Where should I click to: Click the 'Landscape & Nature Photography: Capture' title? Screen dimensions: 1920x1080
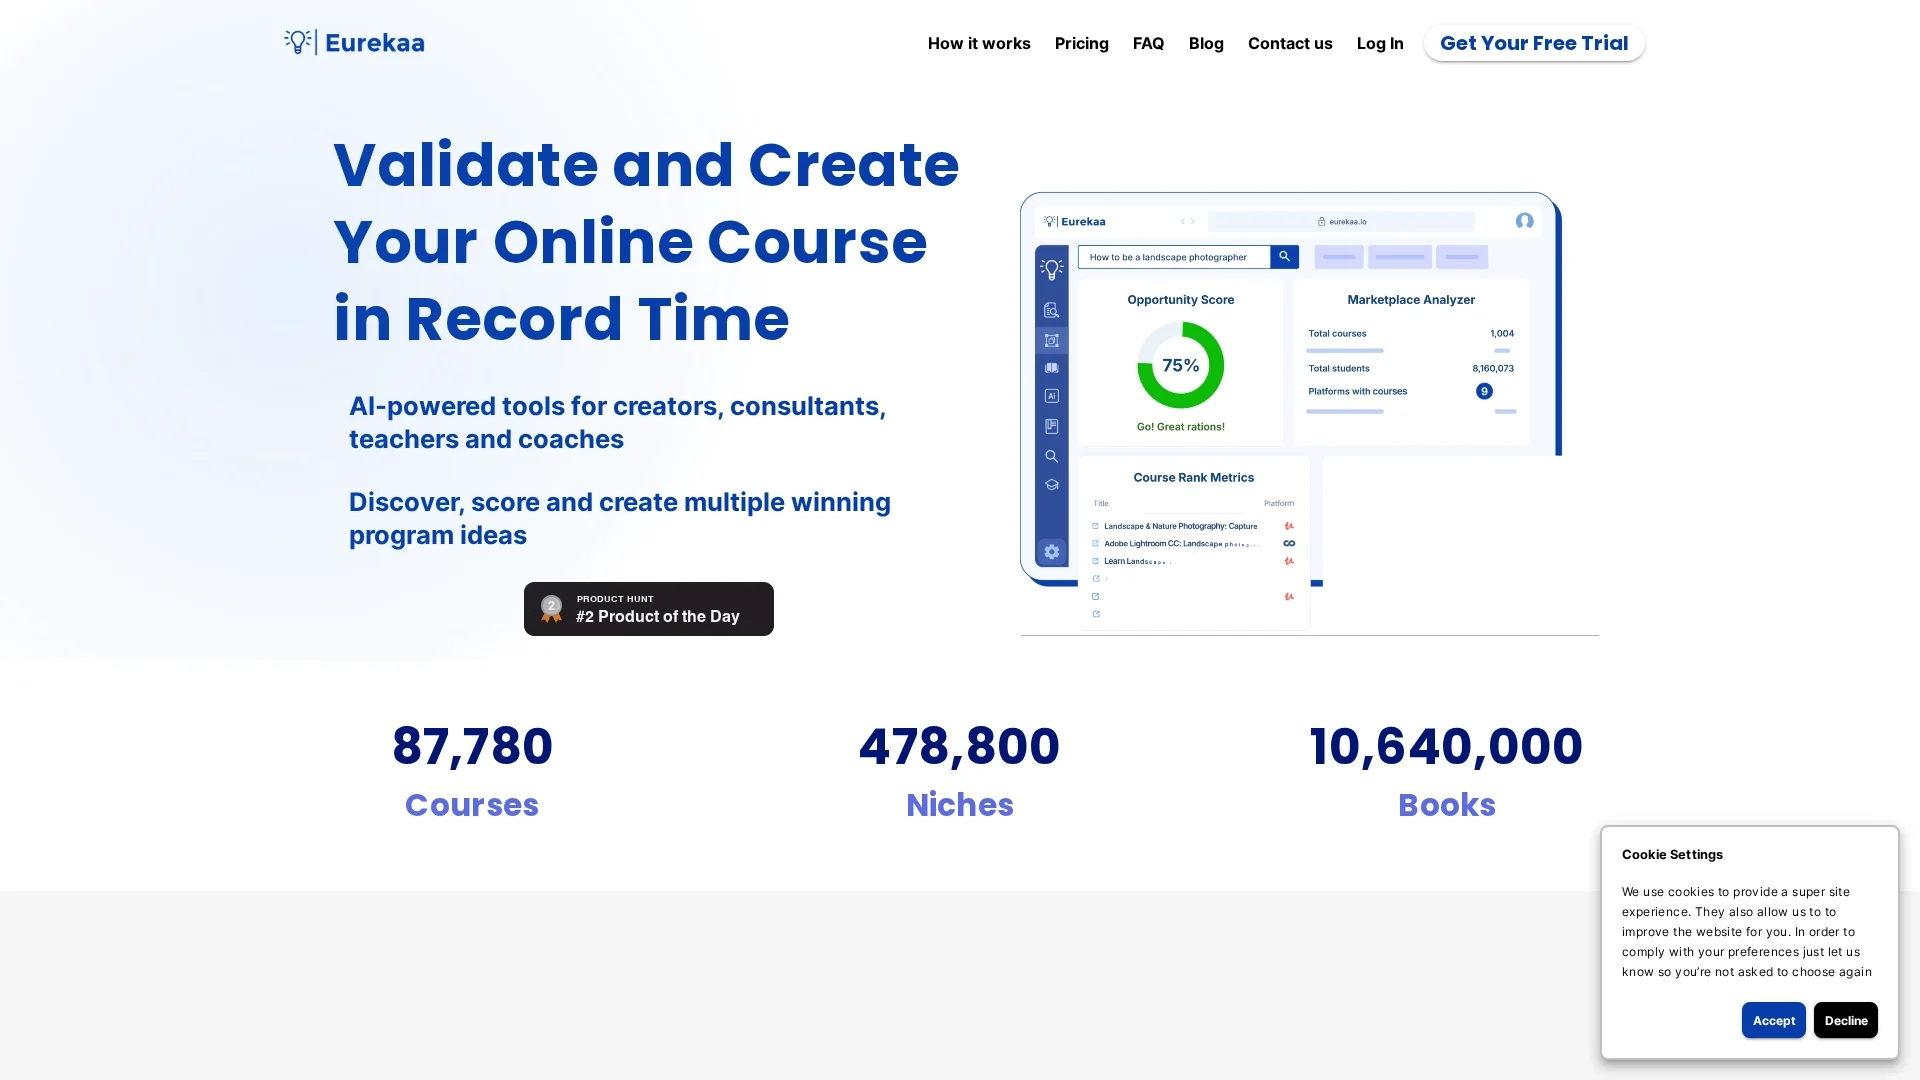[1180, 526]
